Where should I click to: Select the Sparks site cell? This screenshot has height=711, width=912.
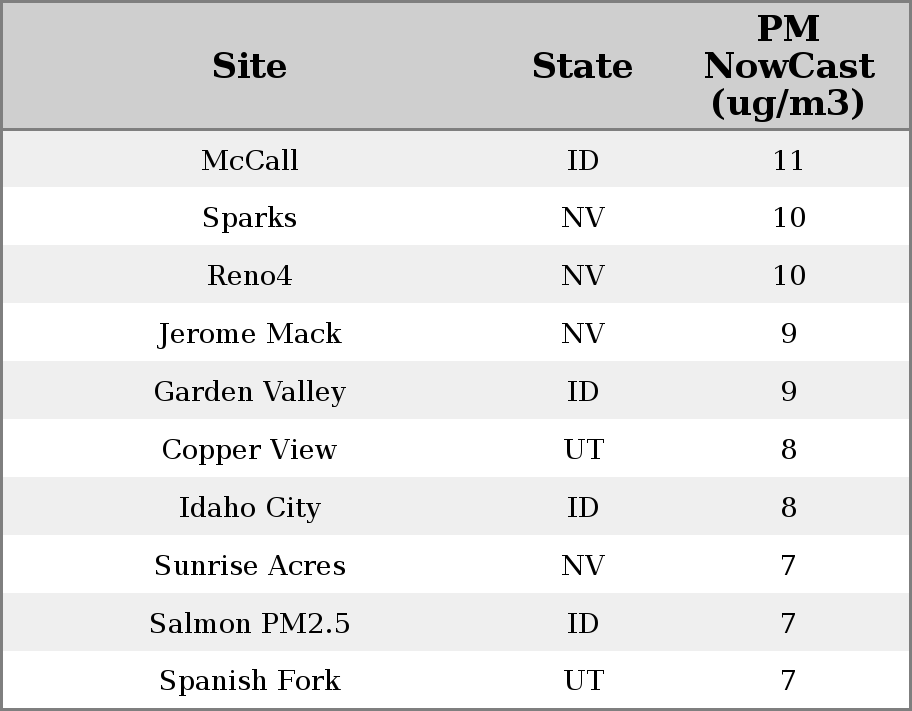point(249,218)
